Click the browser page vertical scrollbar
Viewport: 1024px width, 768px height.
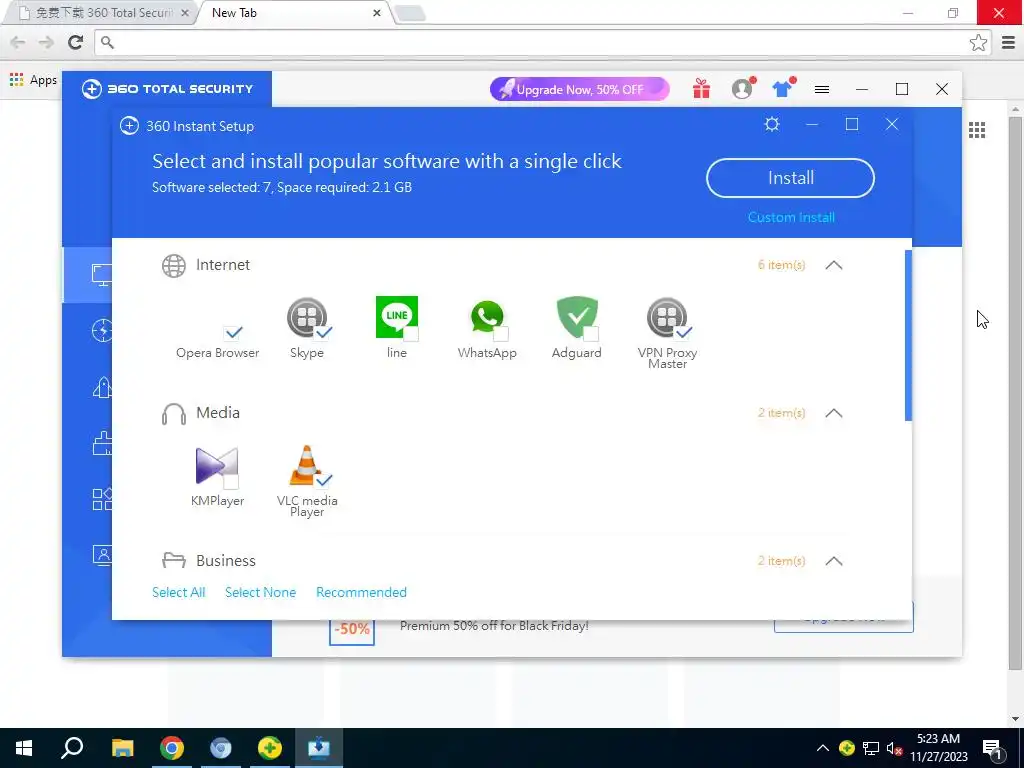click(x=1015, y=392)
